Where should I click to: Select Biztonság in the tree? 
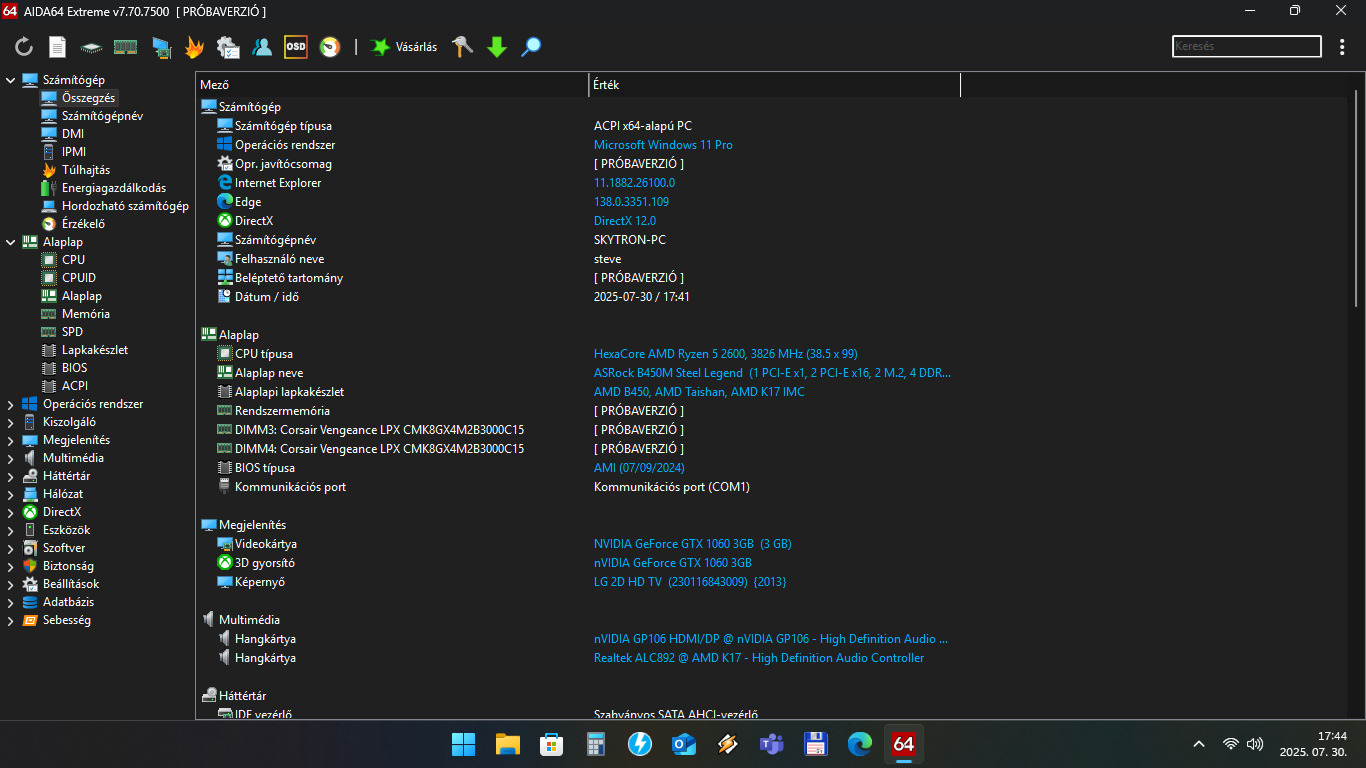[x=68, y=566]
